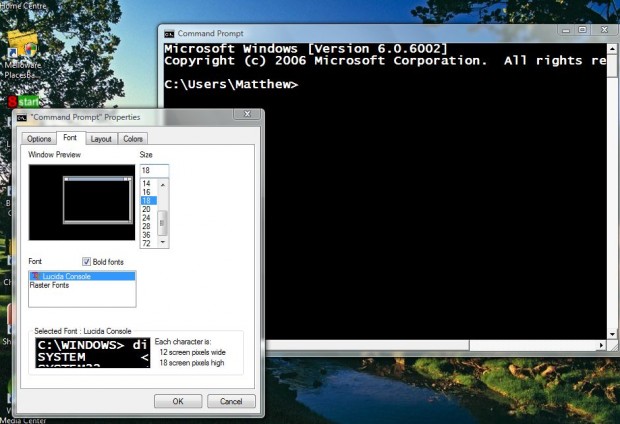620x424 pixels.
Task: Choose font size 16
Action: 147,192
